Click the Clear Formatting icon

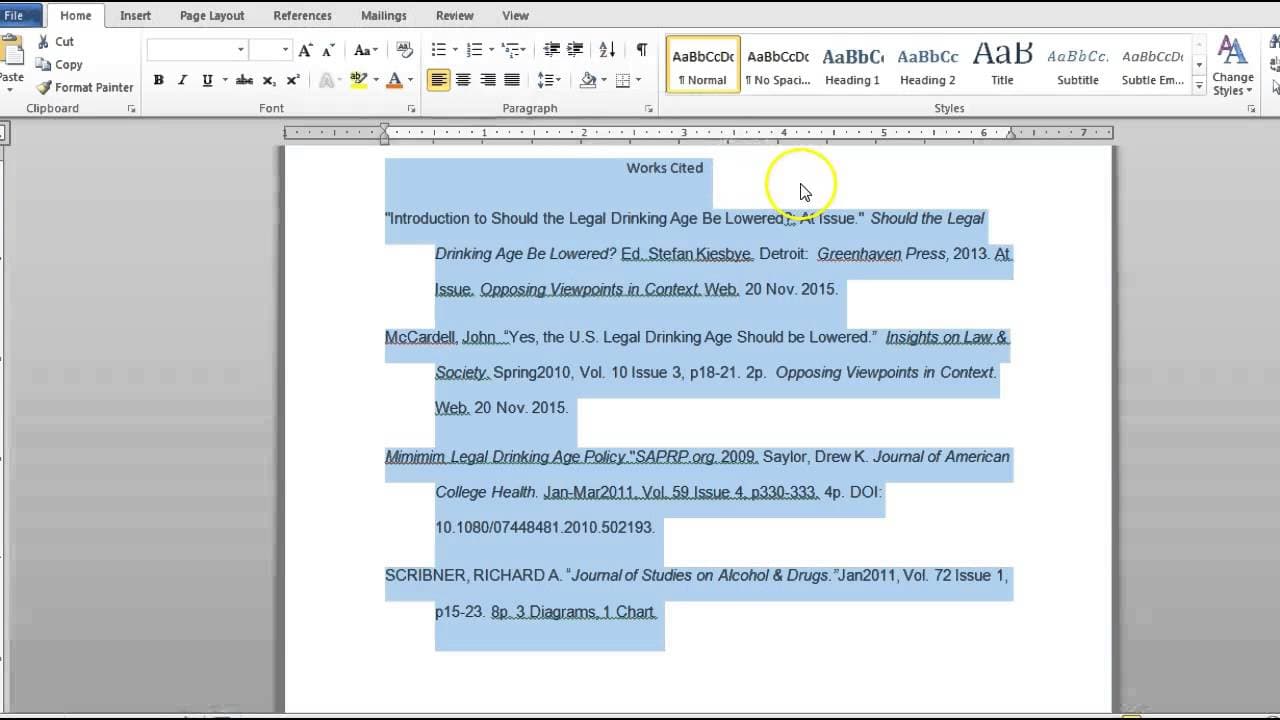(404, 50)
